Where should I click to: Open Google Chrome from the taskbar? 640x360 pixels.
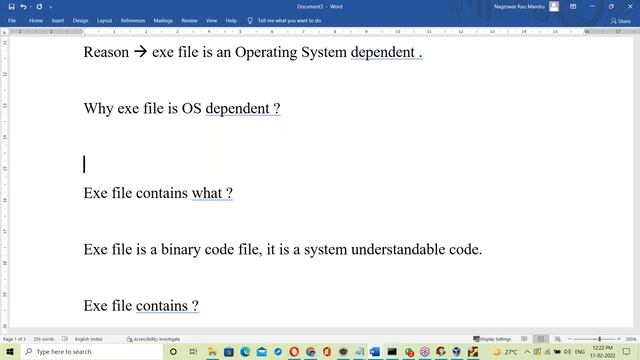pos(311,352)
